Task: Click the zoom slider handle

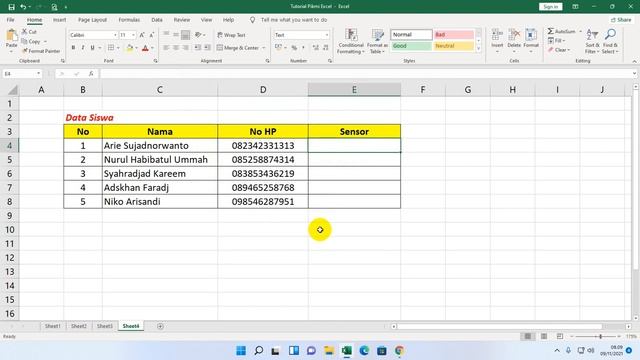Action: coord(600,336)
